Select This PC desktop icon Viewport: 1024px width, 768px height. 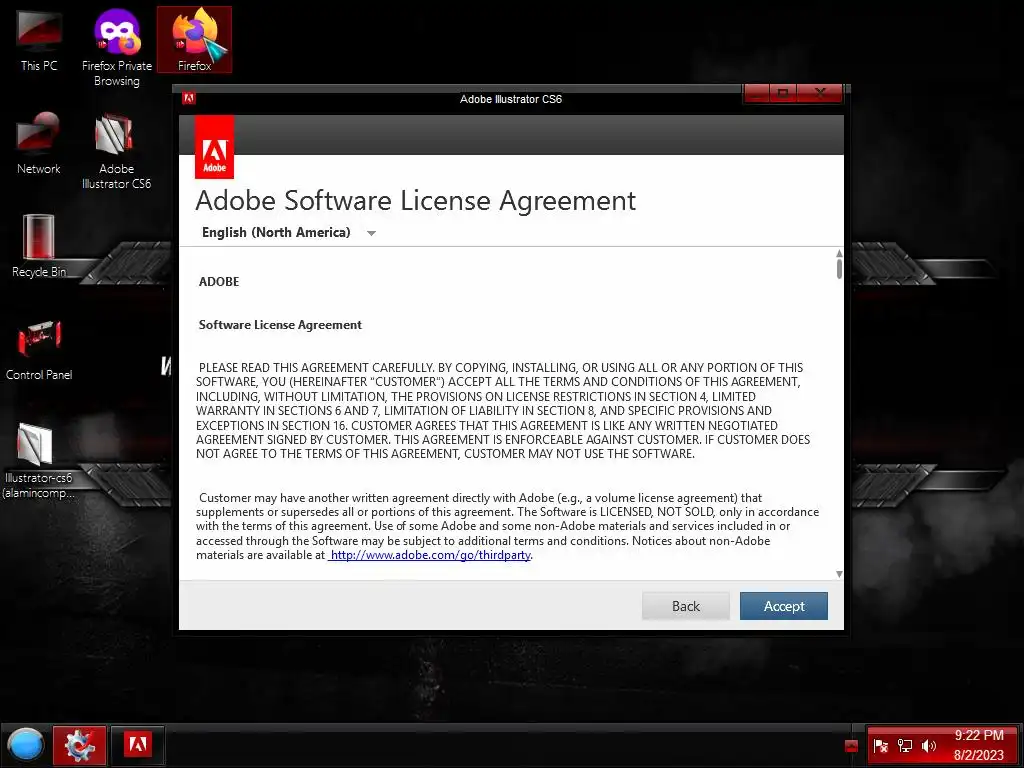pyautogui.click(x=39, y=39)
